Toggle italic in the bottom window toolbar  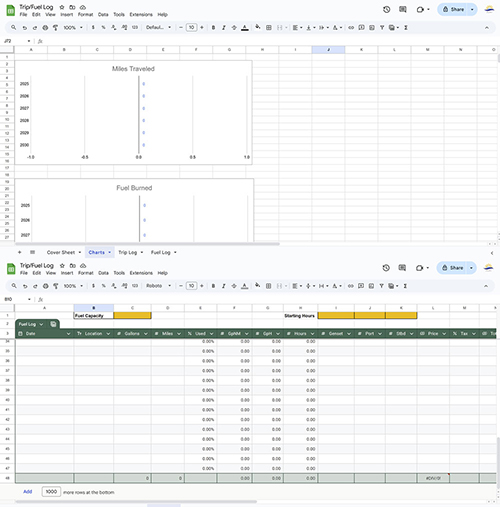pos(224,286)
